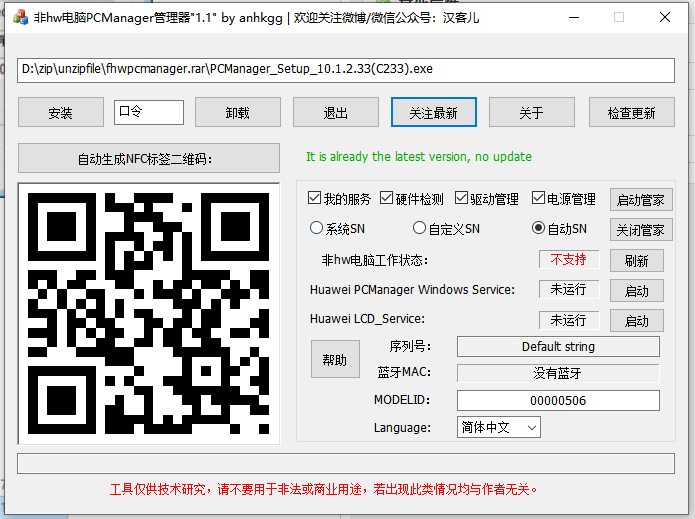Screen dimensions: 695x519
Task: Click the 安装 install button
Action: (61, 113)
